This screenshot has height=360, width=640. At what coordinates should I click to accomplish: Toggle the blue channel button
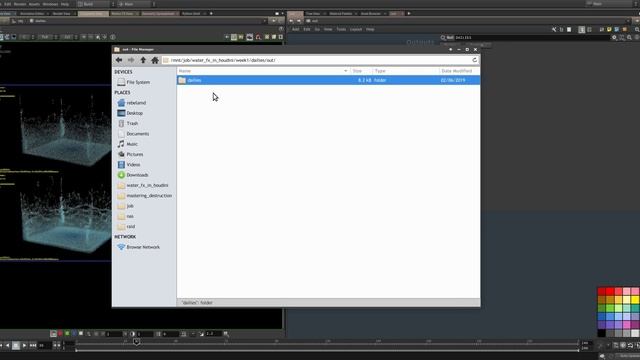click(74, 334)
